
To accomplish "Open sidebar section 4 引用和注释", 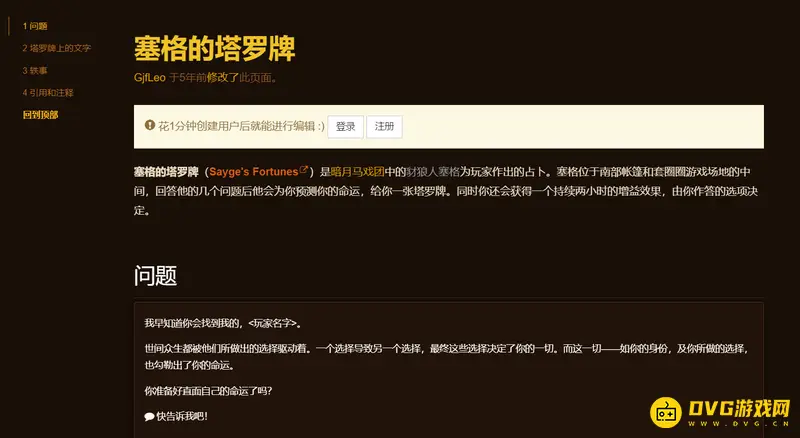I will point(48,92).
